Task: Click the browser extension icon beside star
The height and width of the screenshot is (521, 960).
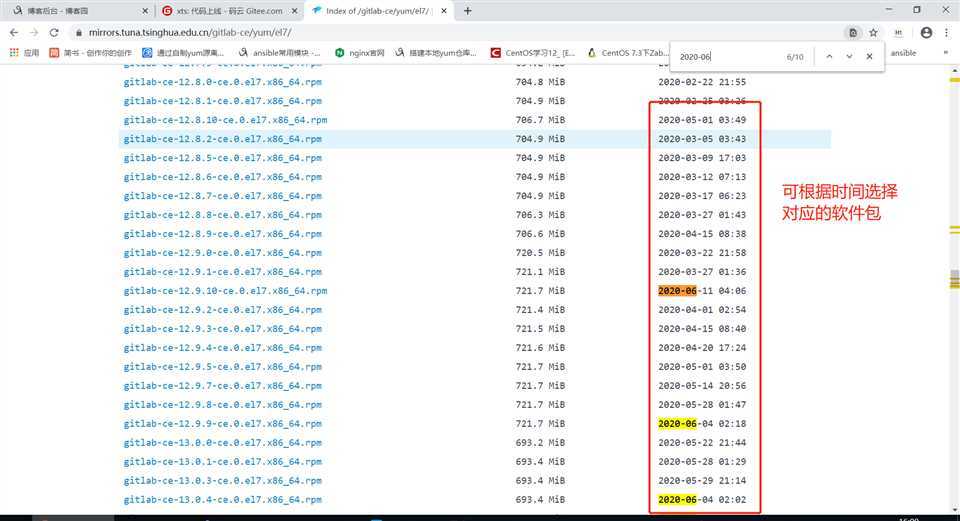Action: tap(898, 32)
